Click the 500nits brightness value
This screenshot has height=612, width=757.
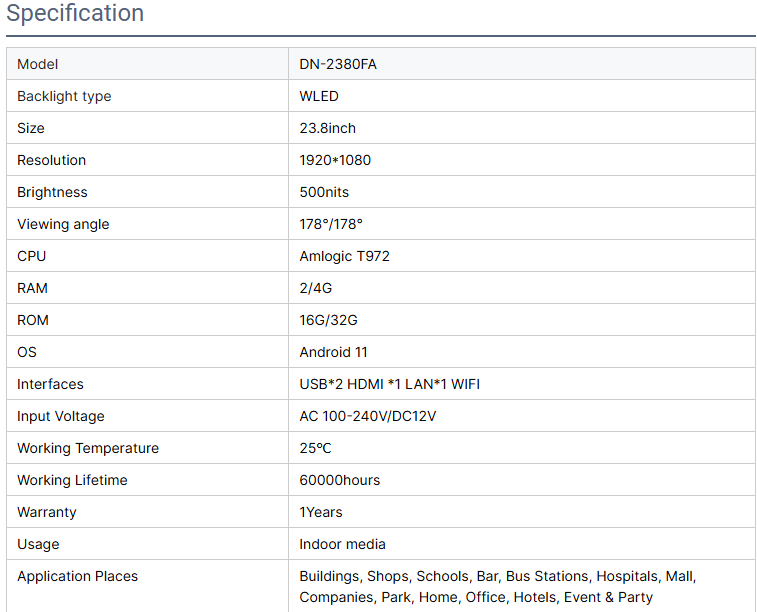(324, 192)
